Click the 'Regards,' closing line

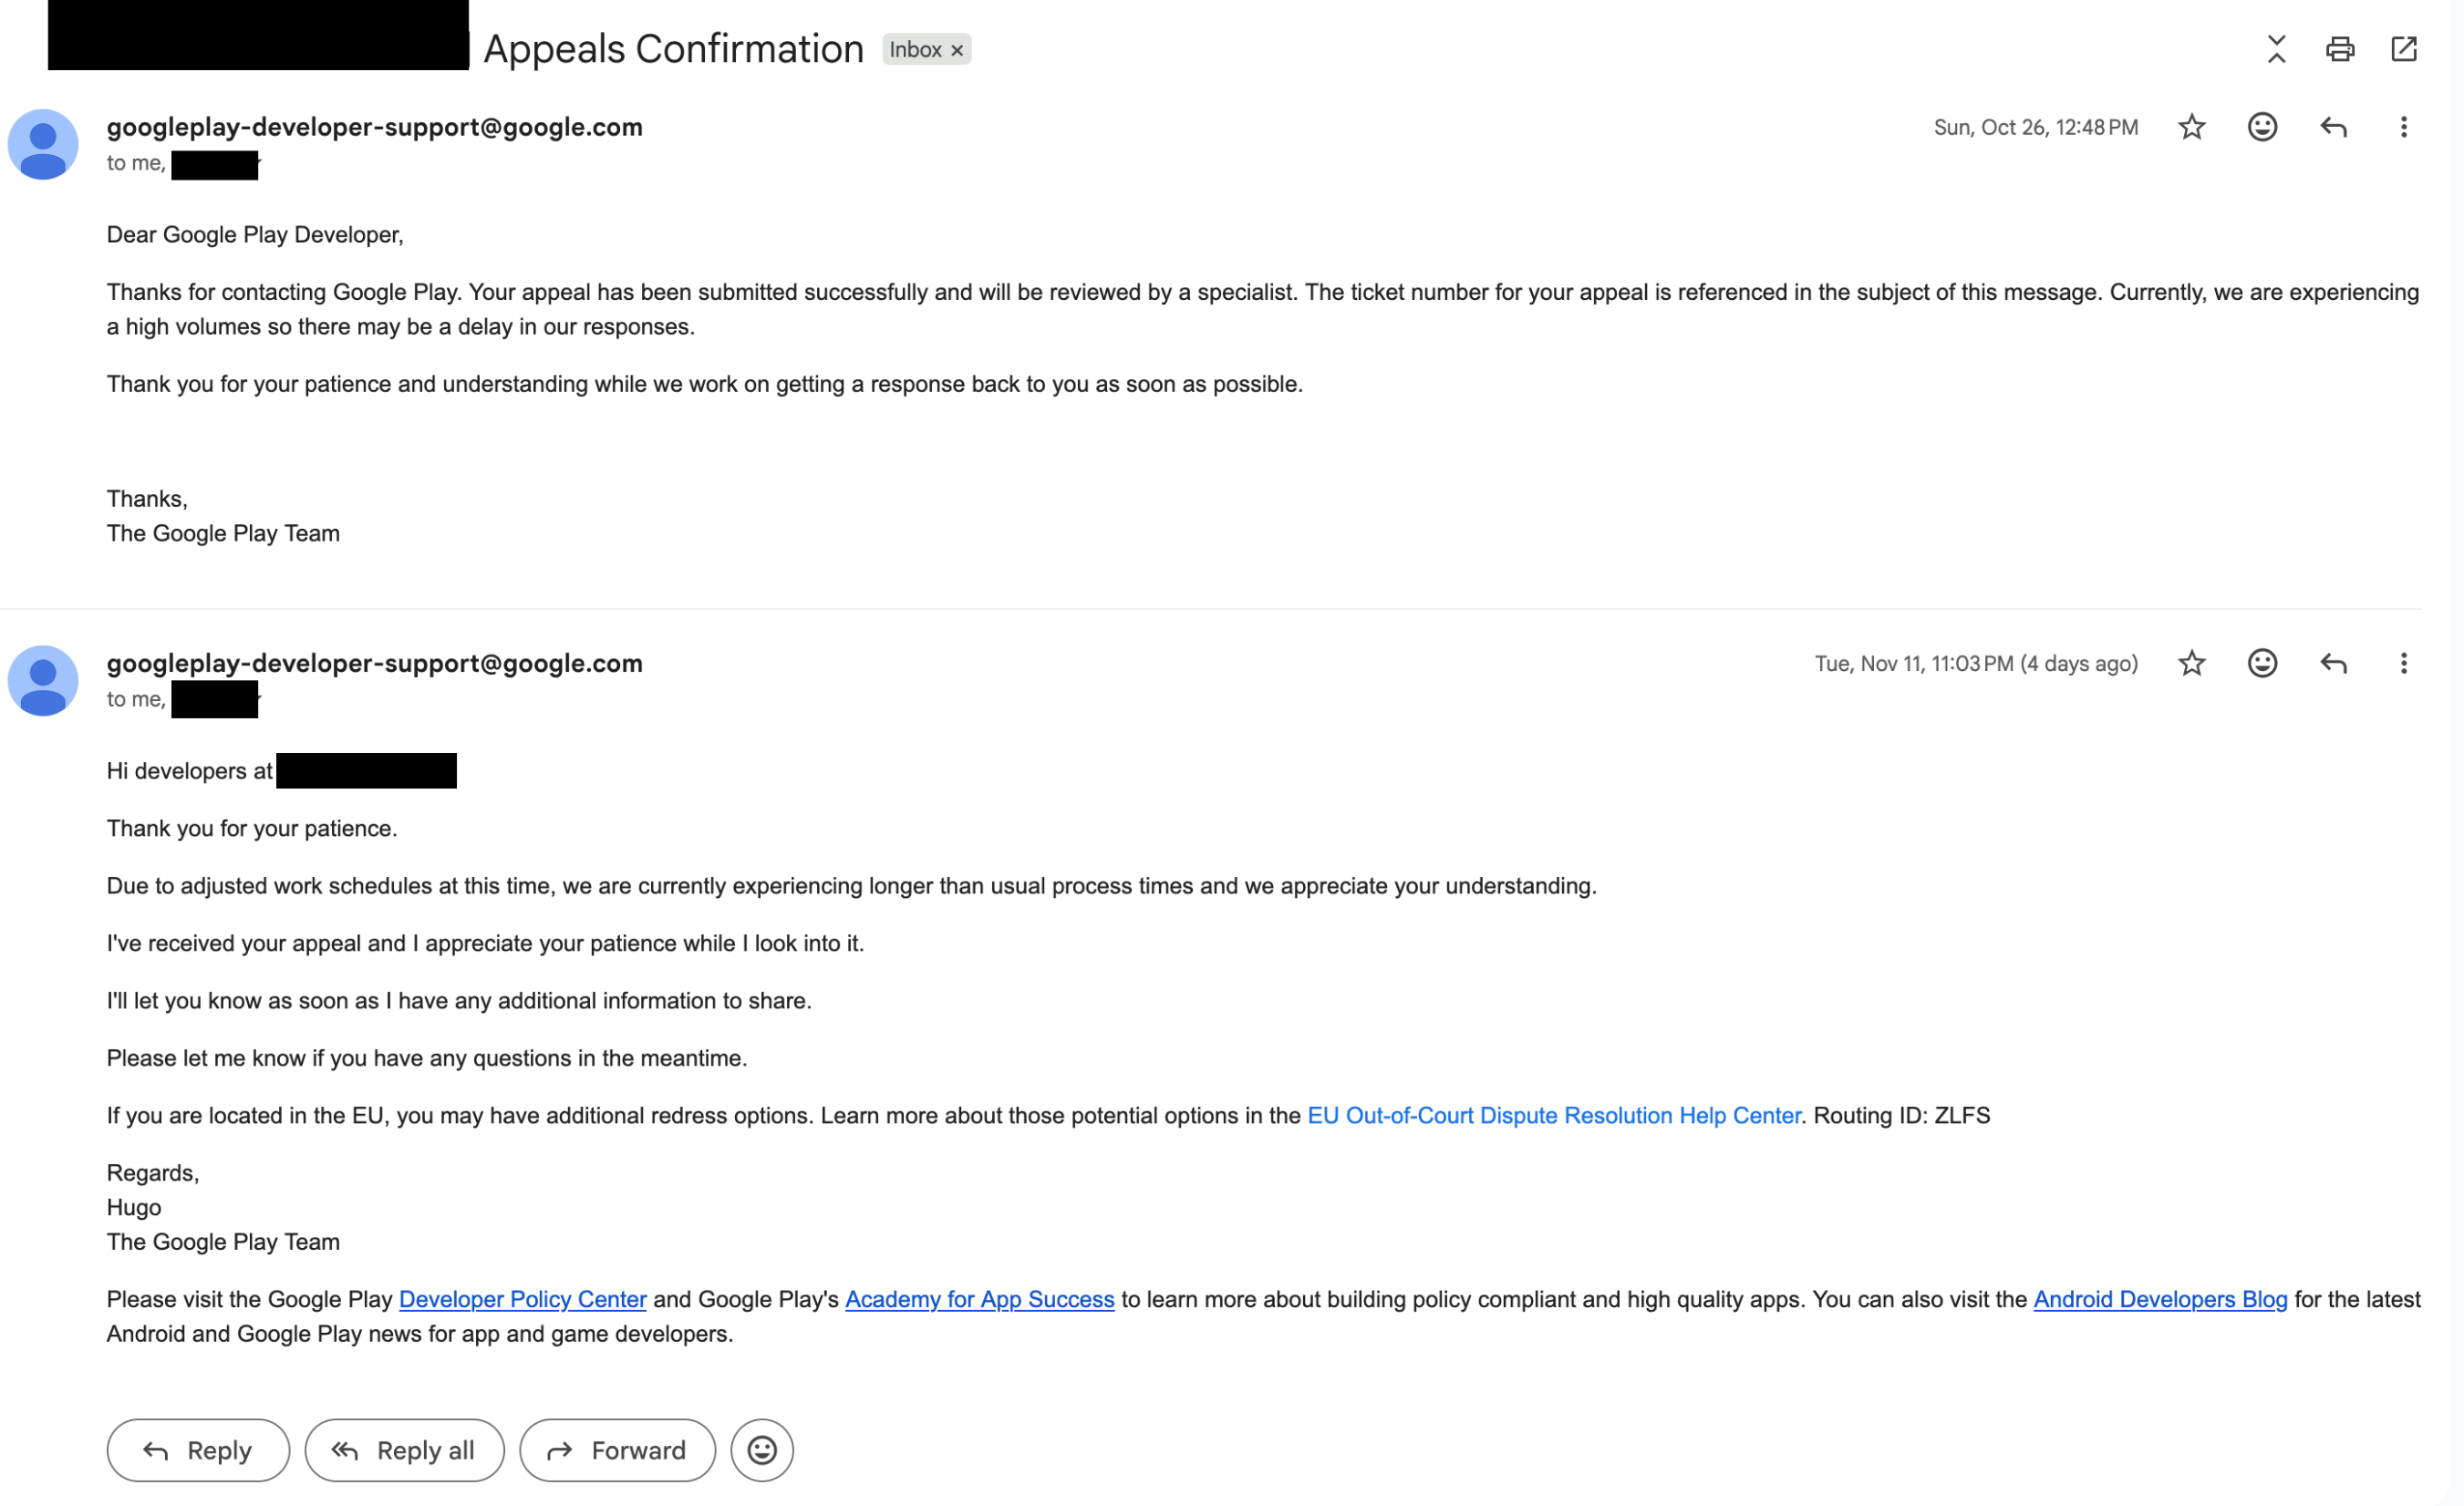[x=153, y=1173]
